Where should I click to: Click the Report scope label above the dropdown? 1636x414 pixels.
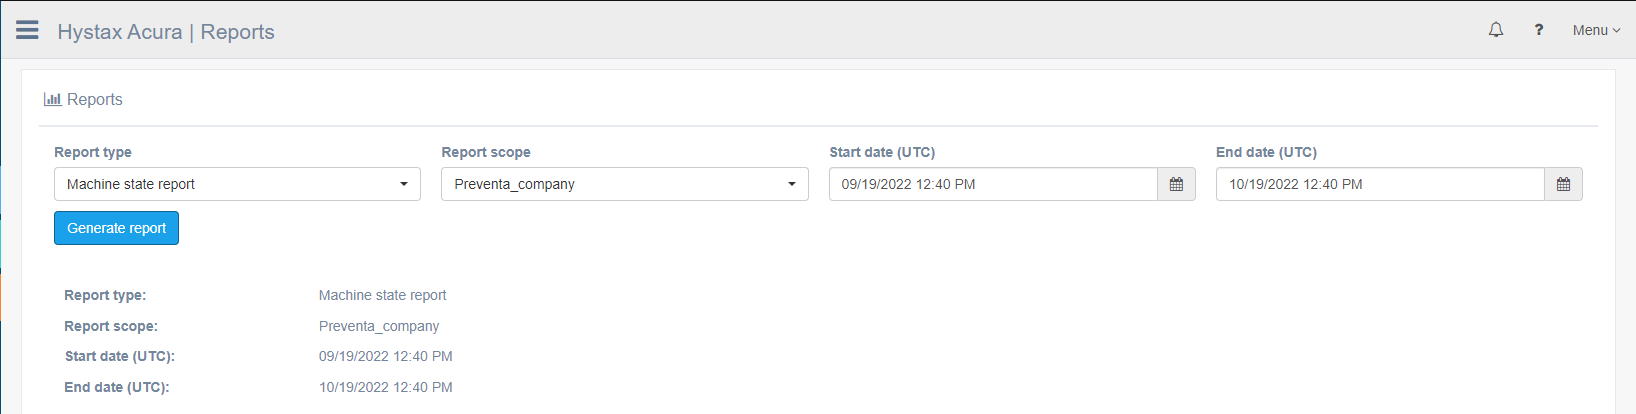(x=486, y=152)
